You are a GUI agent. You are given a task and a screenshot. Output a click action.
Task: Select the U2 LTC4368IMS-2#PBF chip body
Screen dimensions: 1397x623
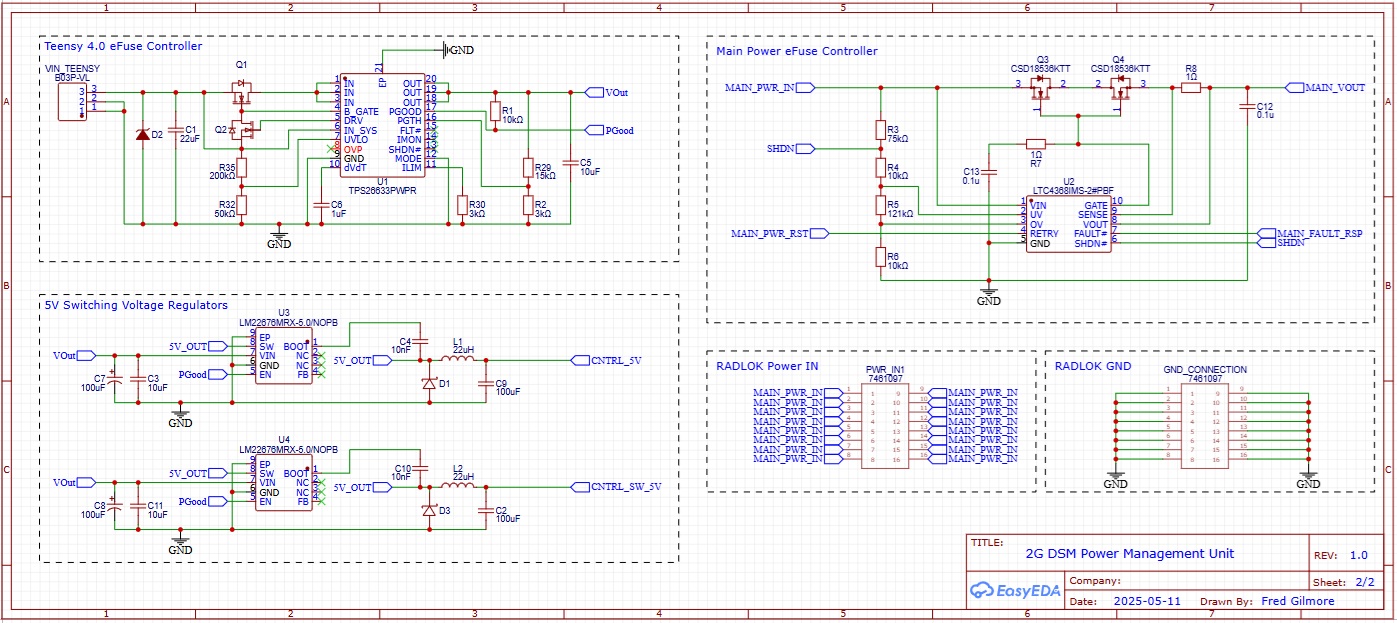1069,223
